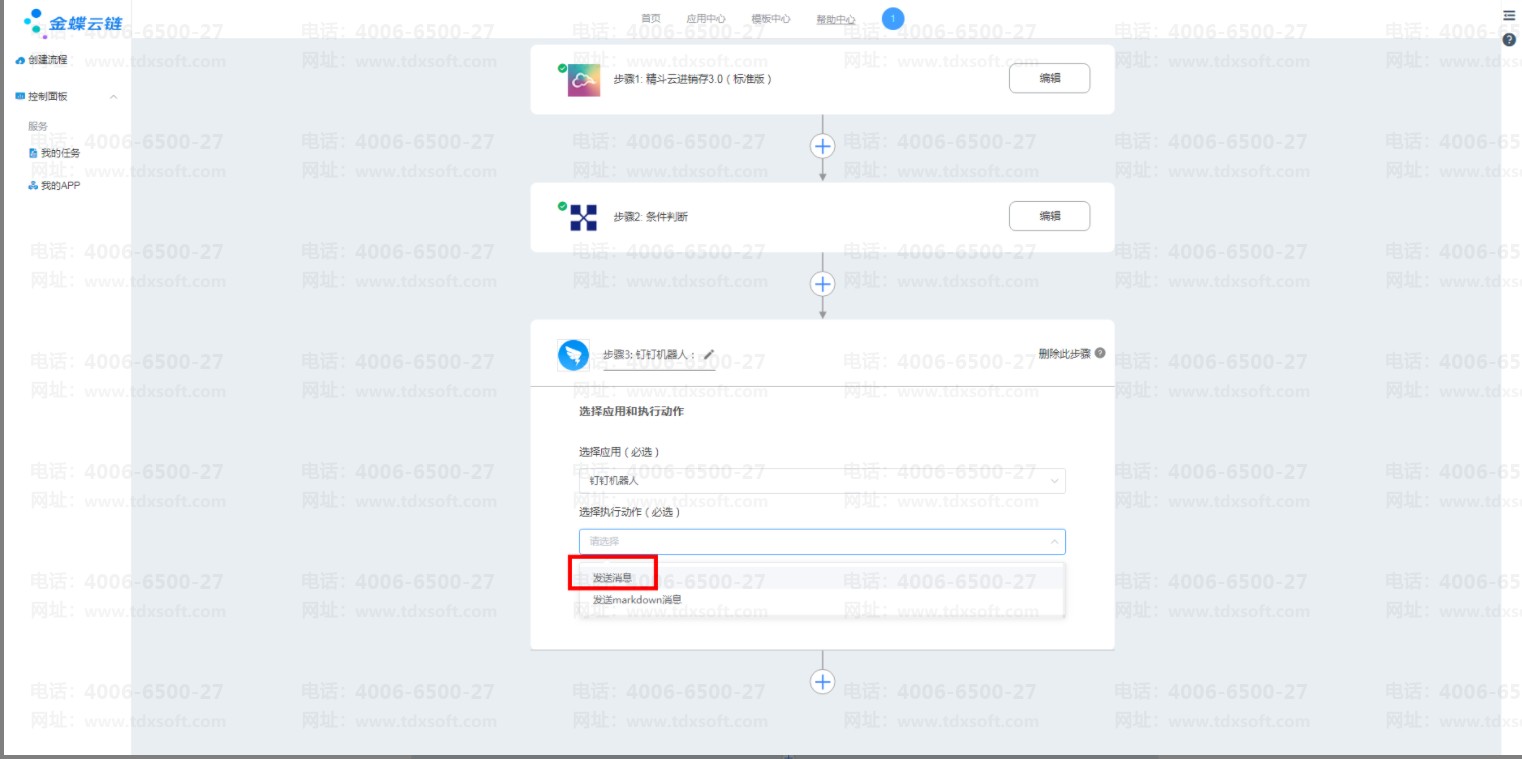Click 控制面板 label in the sidebar

point(48,97)
